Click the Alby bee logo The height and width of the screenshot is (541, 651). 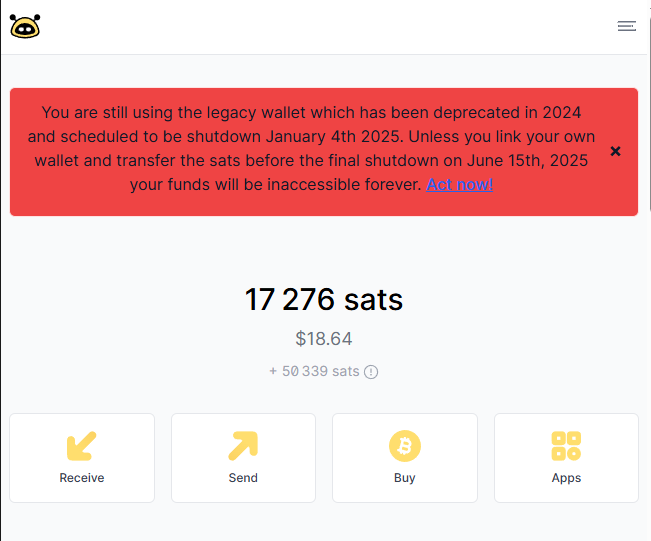(x=25, y=27)
